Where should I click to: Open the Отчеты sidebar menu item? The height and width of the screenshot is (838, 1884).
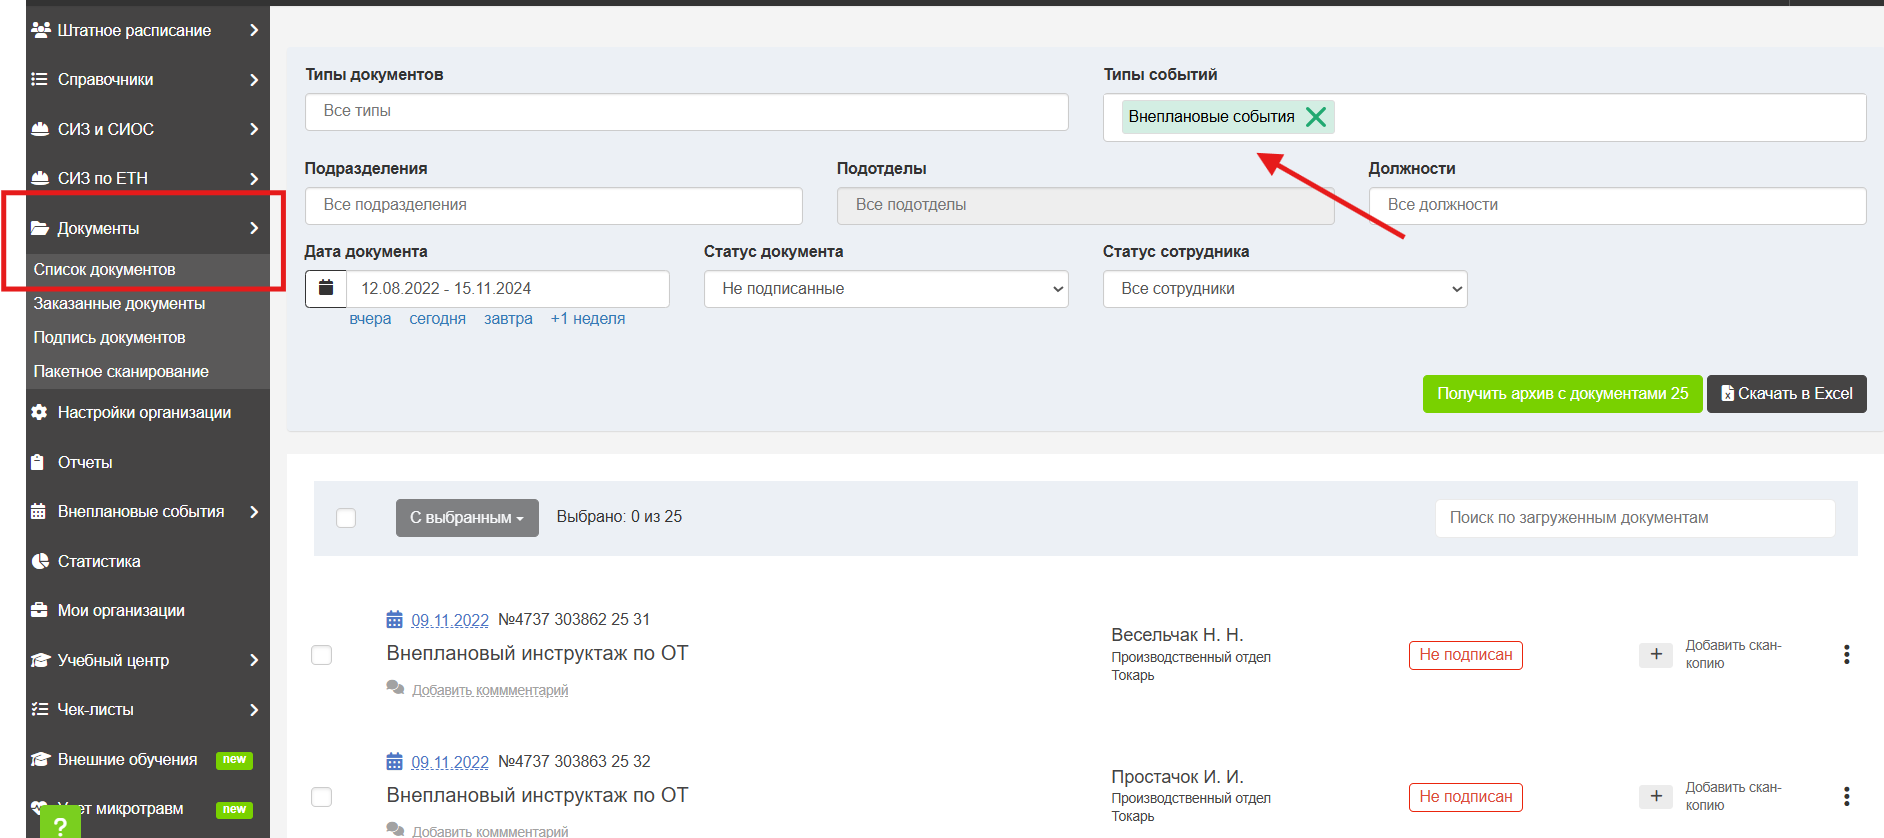tap(85, 462)
